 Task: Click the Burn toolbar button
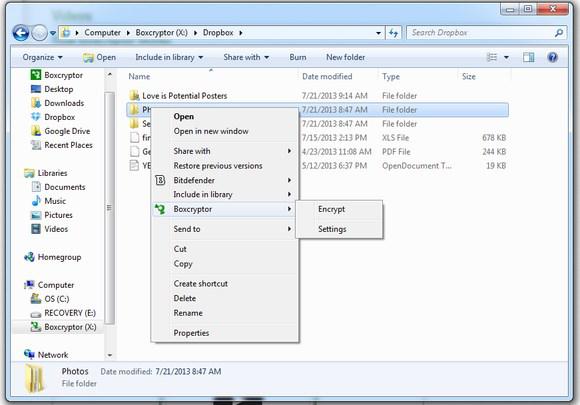pyautogui.click(x=298, y=57)
